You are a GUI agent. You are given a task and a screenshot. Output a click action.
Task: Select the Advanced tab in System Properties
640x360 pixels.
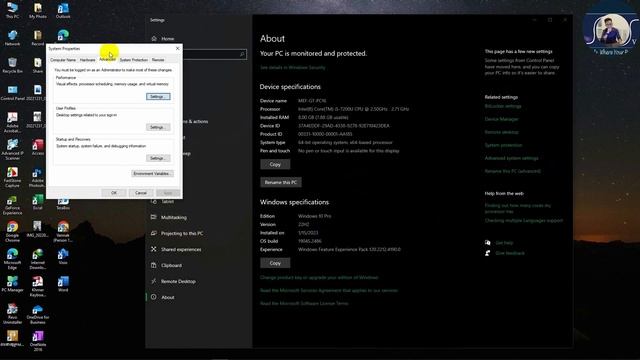click(x=107, y=60)
